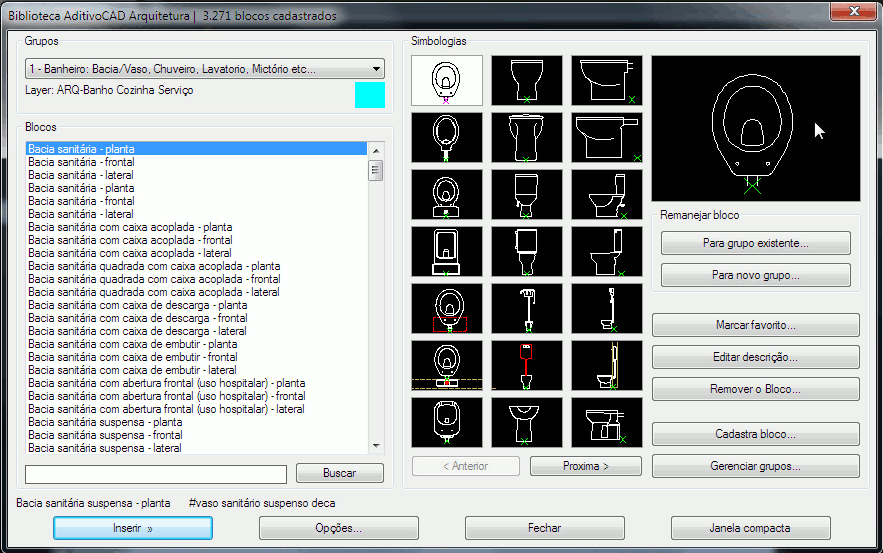Viewport: 883px width, 553px height.
Task: Select 'Bacia sanitária com caixa acoplada - lateral'
Action: pos(197,253)
